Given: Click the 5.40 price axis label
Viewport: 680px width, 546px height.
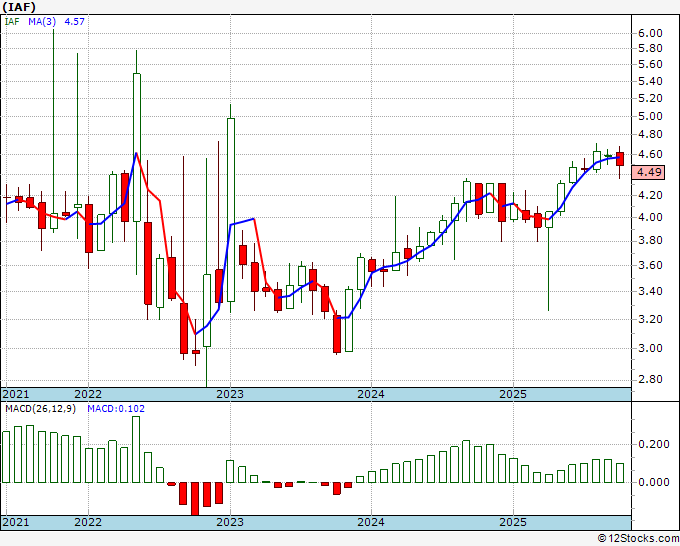Looking at the screenshot, I should pos(650,81).
